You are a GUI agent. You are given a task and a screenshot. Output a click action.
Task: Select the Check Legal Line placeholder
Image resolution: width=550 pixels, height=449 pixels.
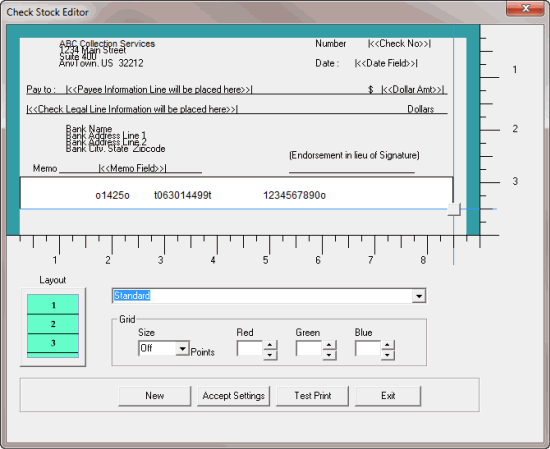pyautogui.click(x=132, y=109)
